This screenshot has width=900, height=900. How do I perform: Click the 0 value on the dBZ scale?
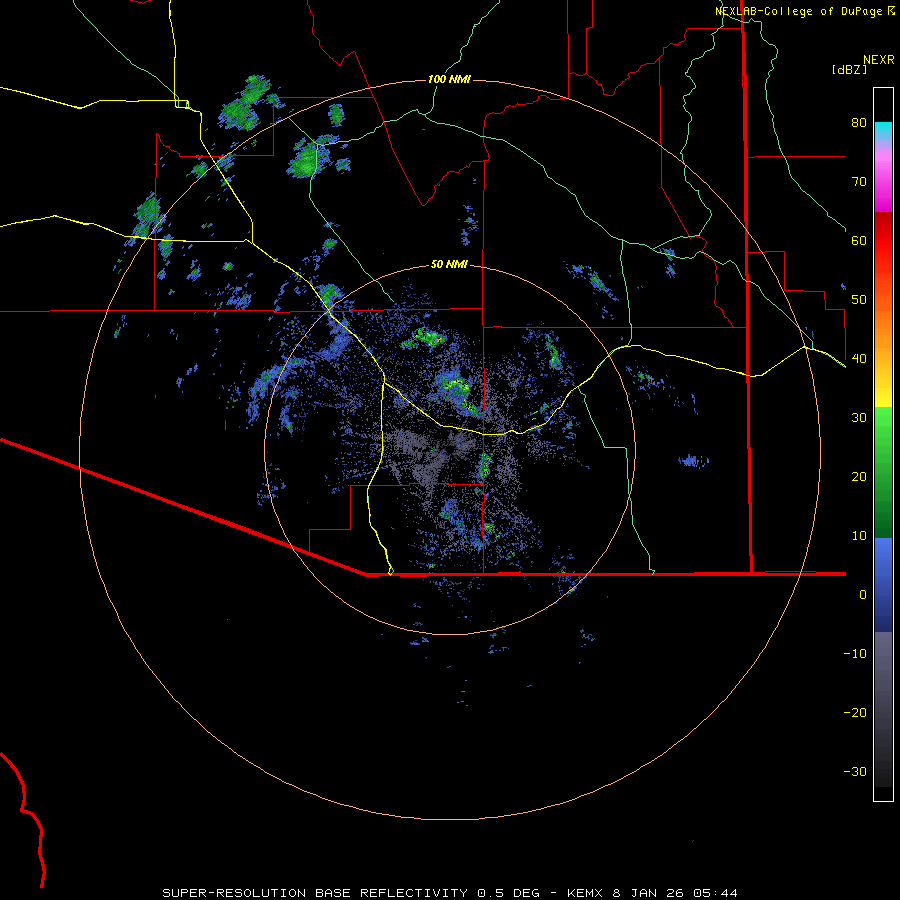coord(863,595)
